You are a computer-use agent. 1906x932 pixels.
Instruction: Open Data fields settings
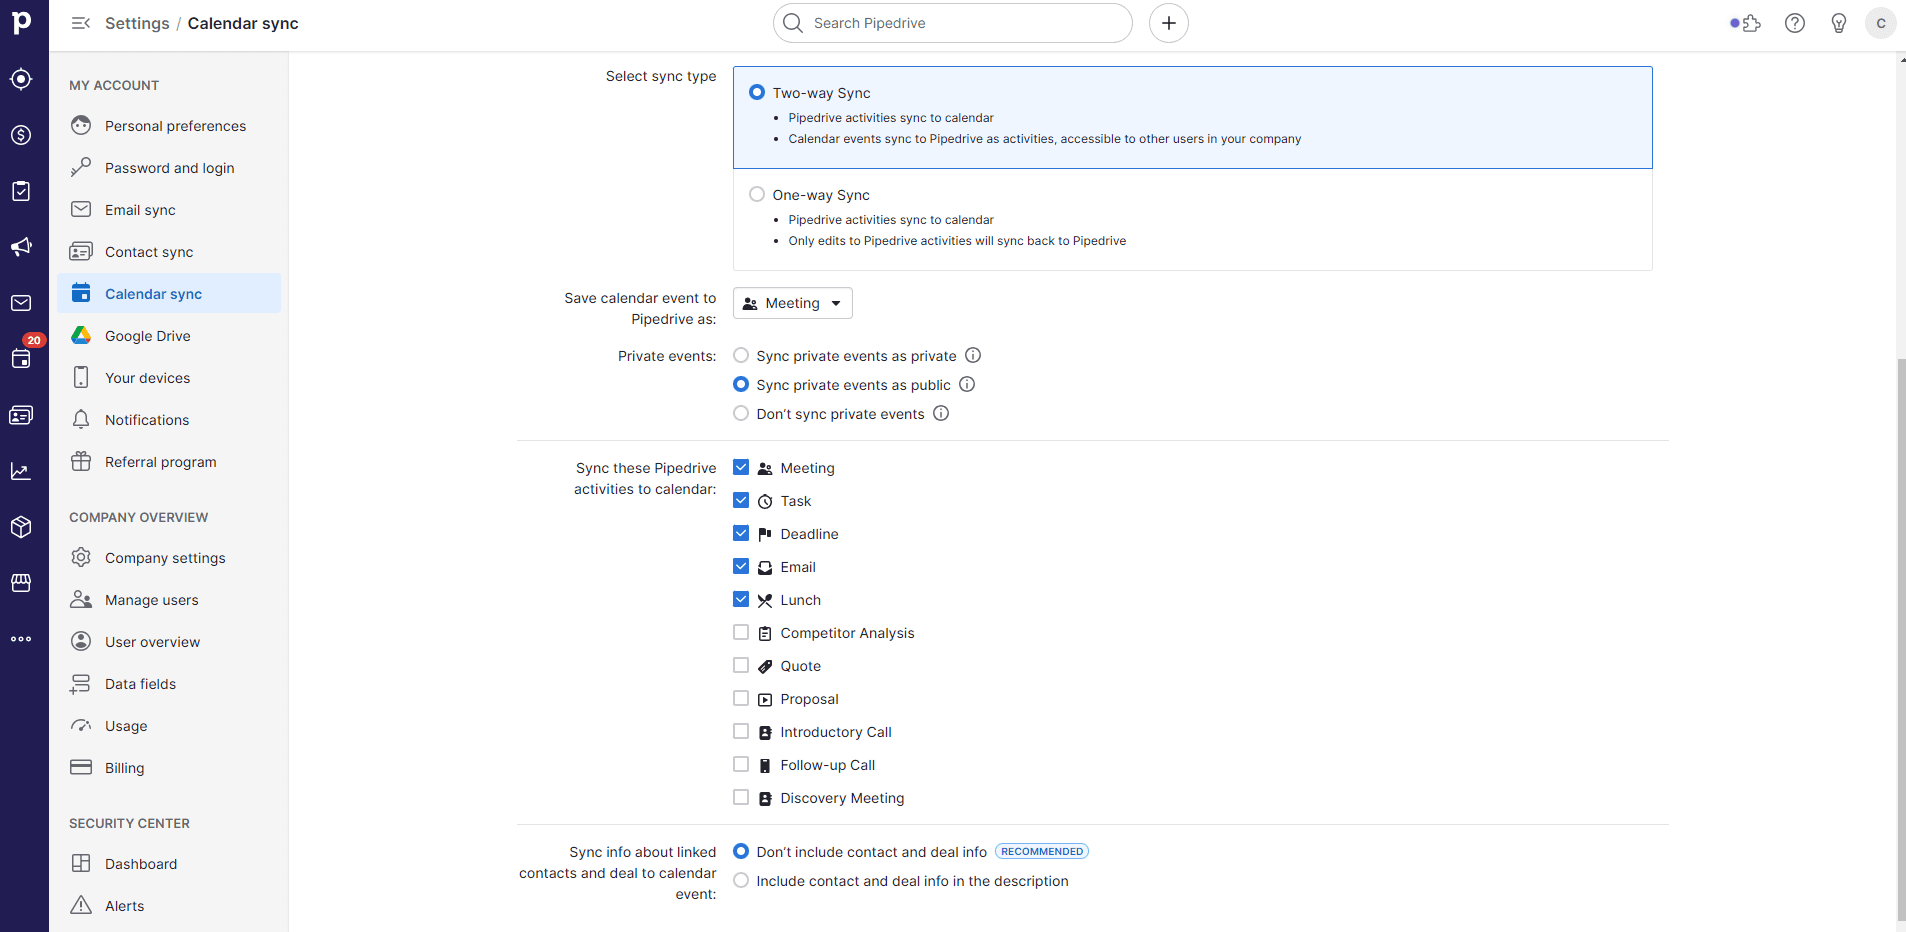[x=169, y=684]
